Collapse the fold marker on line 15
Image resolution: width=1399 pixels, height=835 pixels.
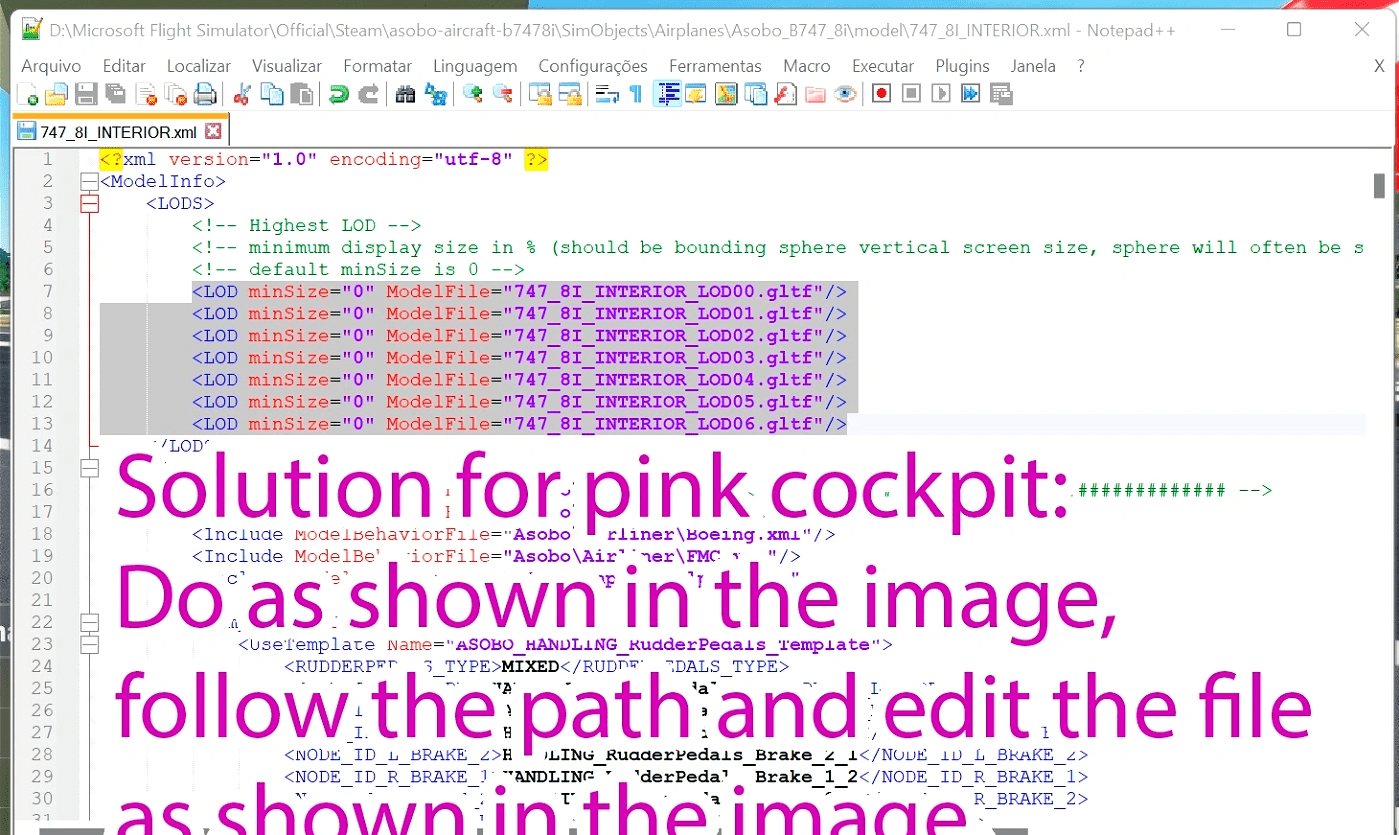[x=90, y=468]
